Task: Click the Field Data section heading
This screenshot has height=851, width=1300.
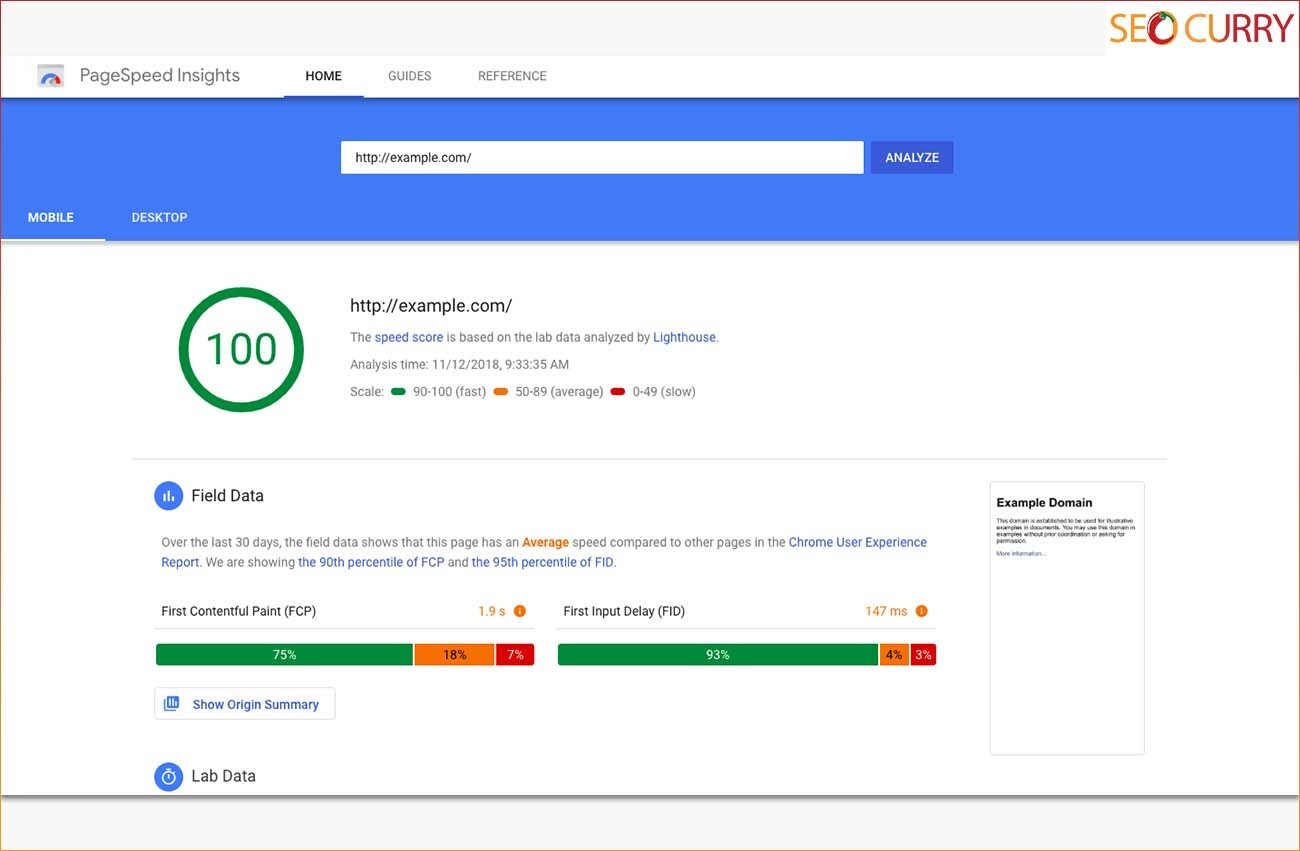Action: (x=228, y=496)
